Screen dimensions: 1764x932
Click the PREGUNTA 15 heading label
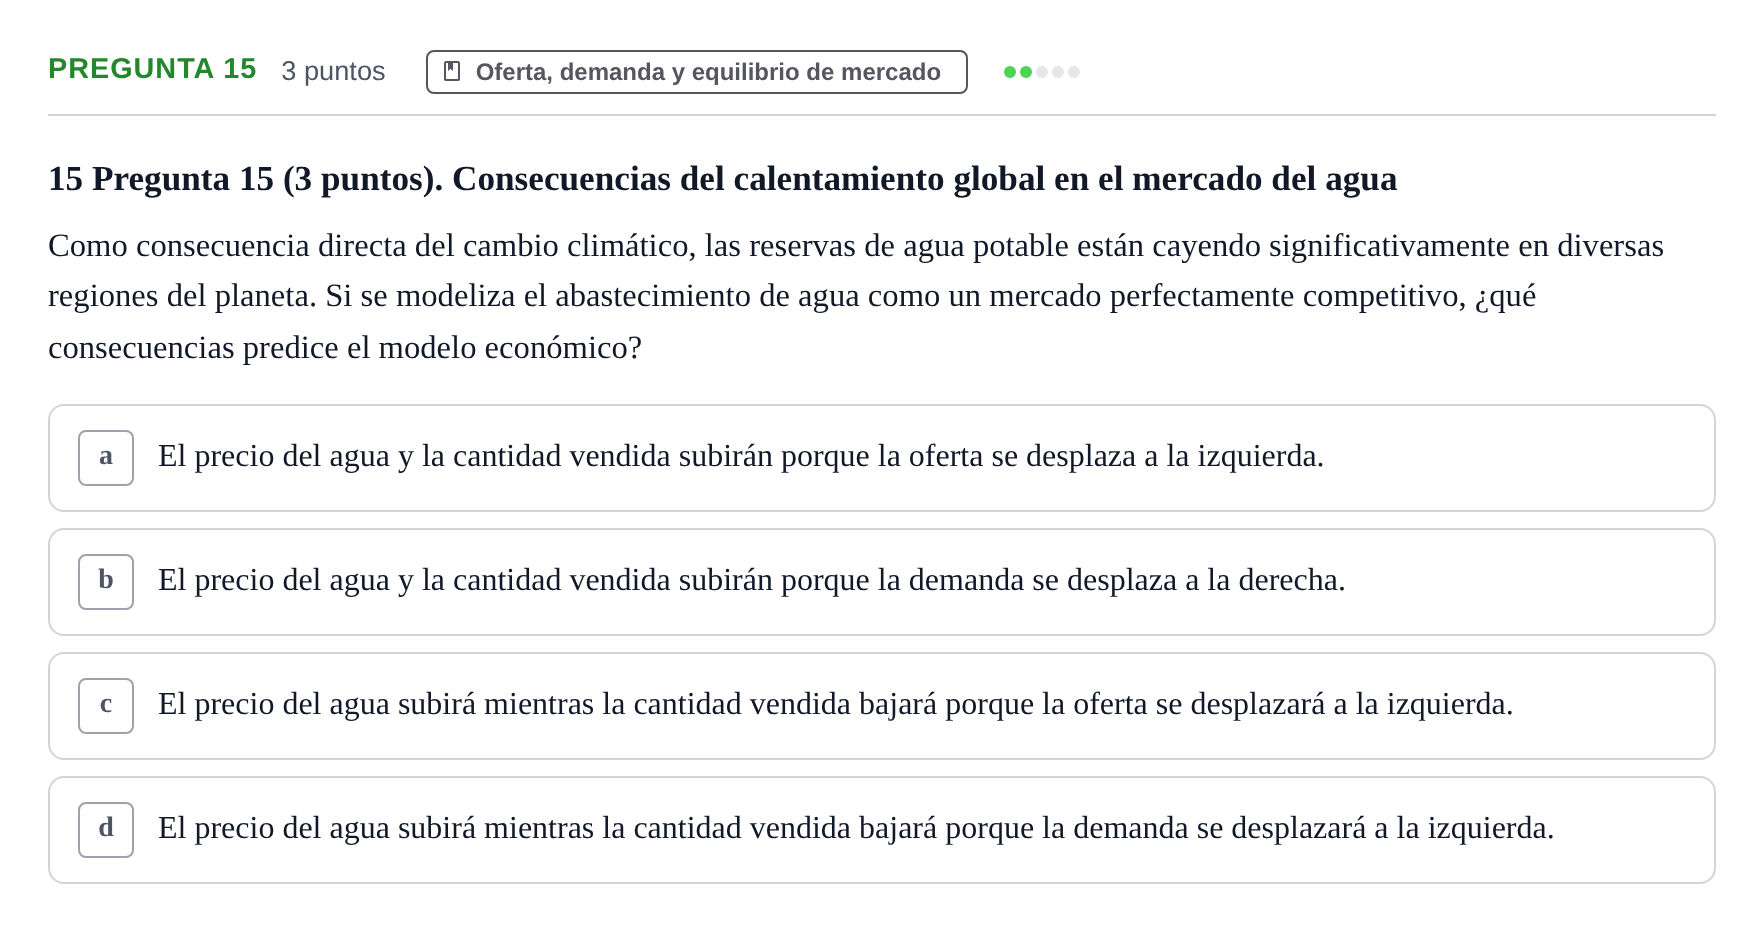(x=152, y=69)
